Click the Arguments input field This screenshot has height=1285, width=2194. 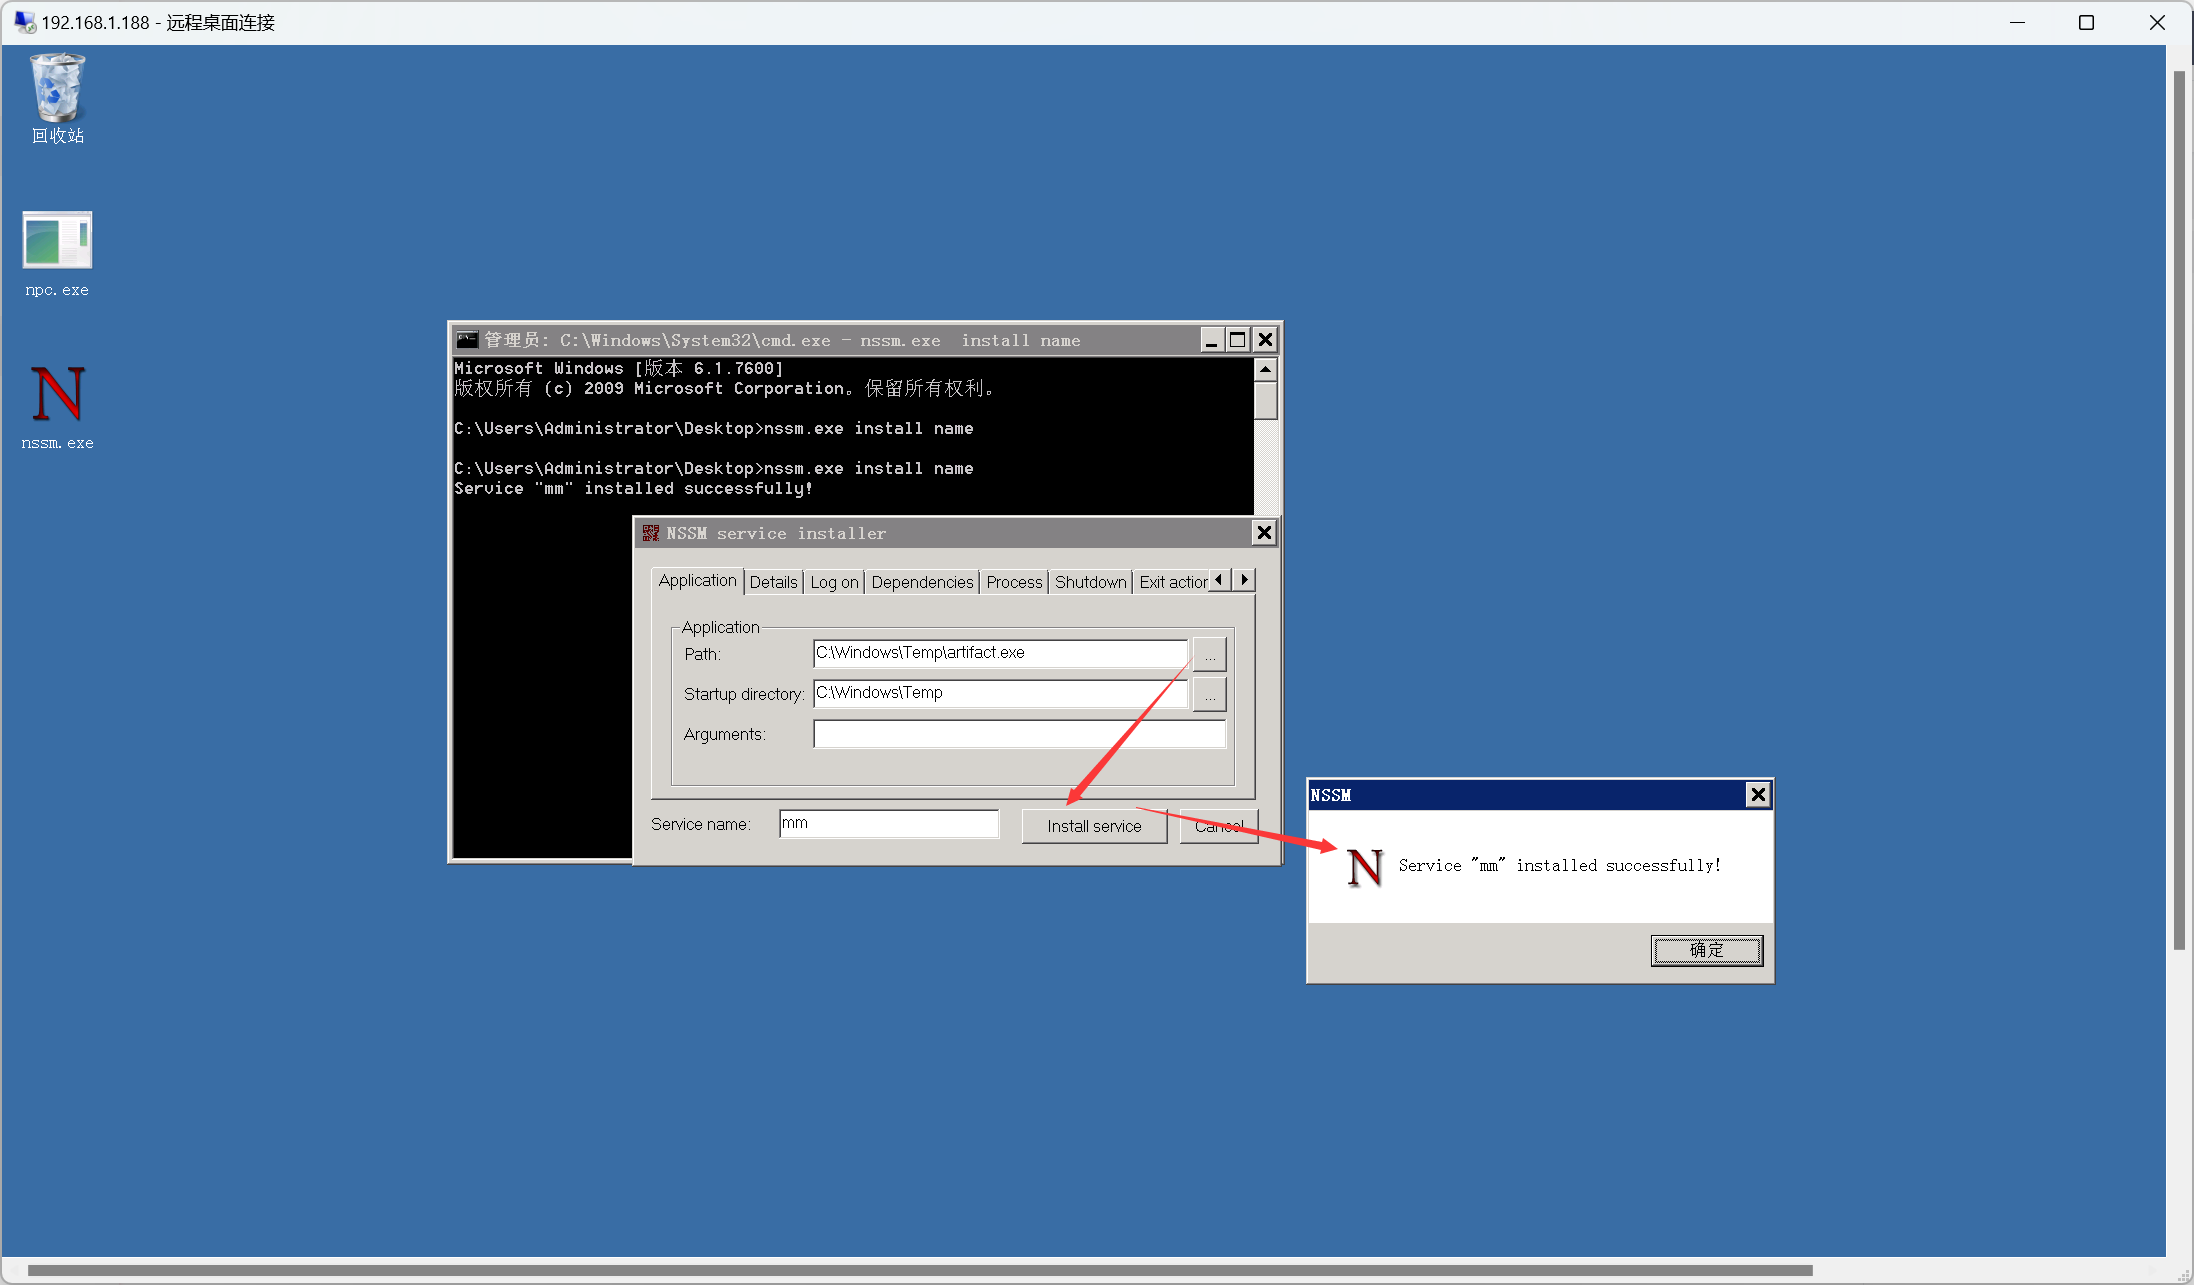point(1019,734)
